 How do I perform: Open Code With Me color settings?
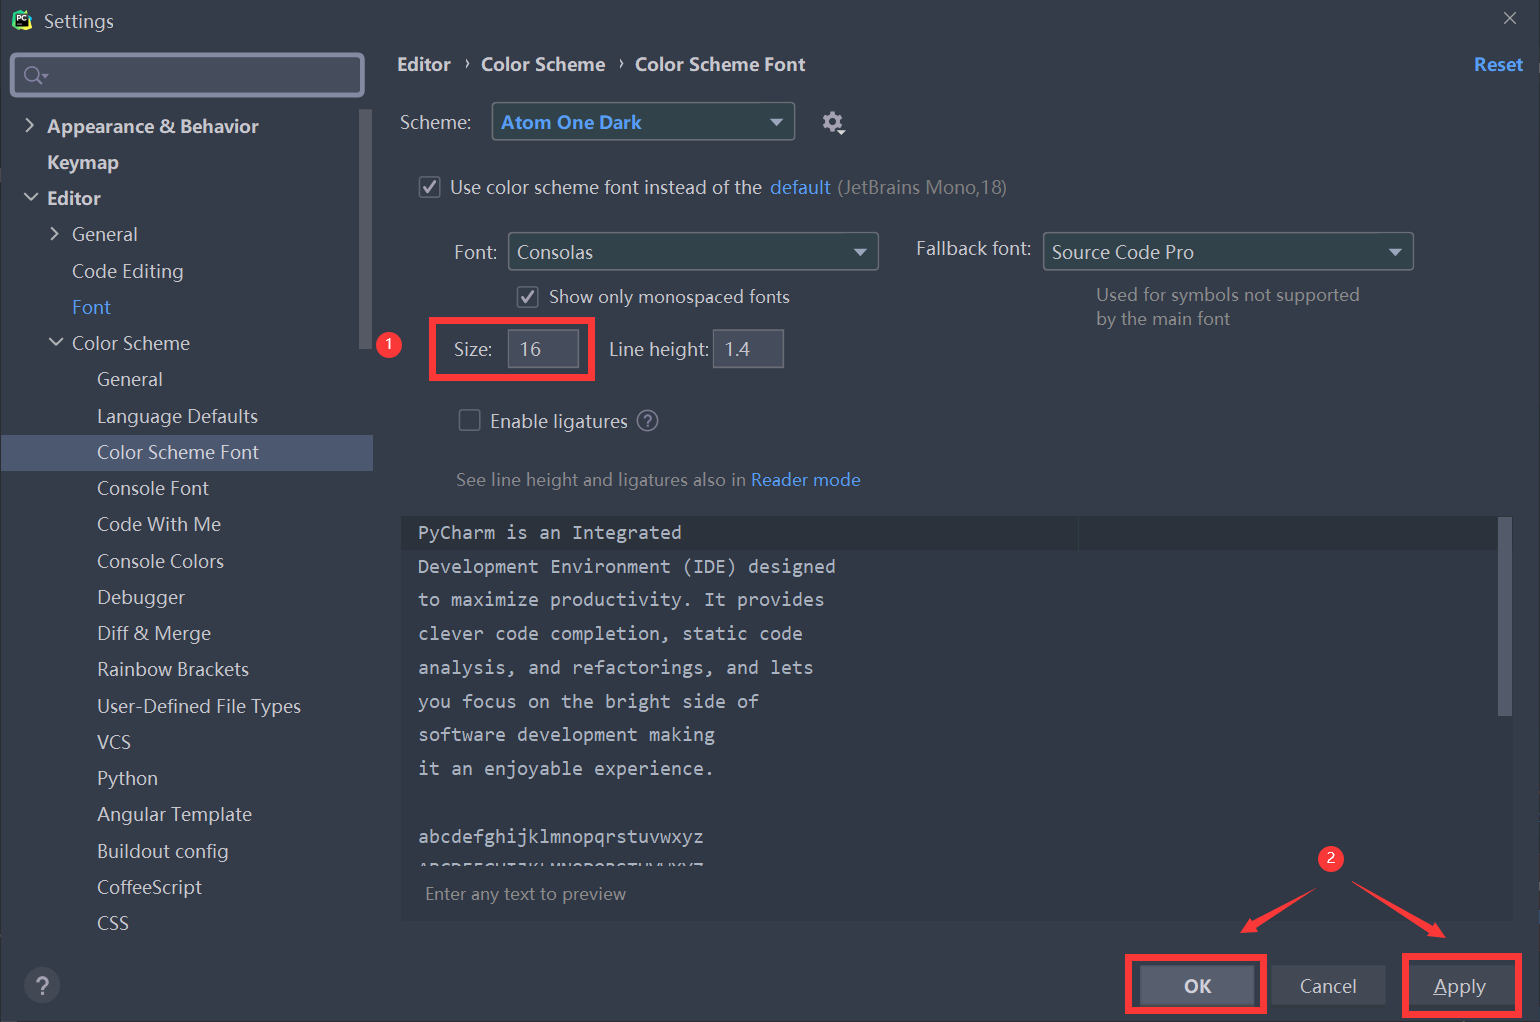159,524
